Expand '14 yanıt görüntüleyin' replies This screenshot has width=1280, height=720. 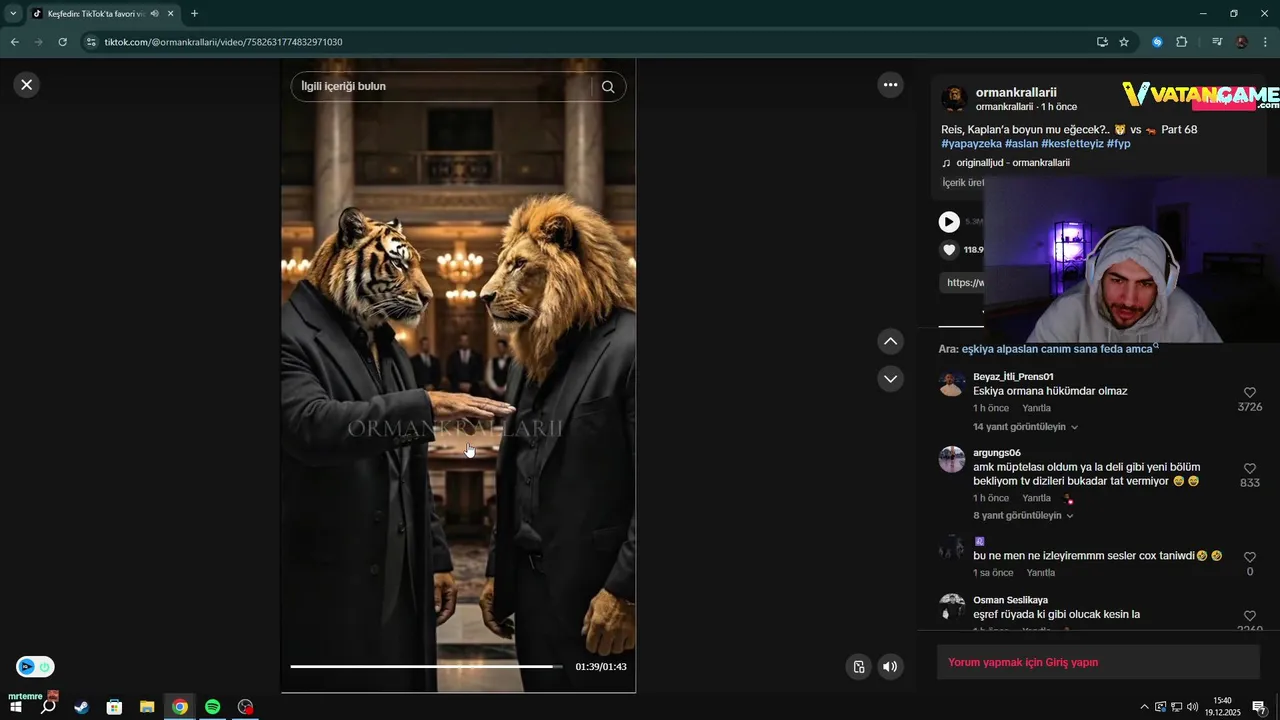[1026, 427]
